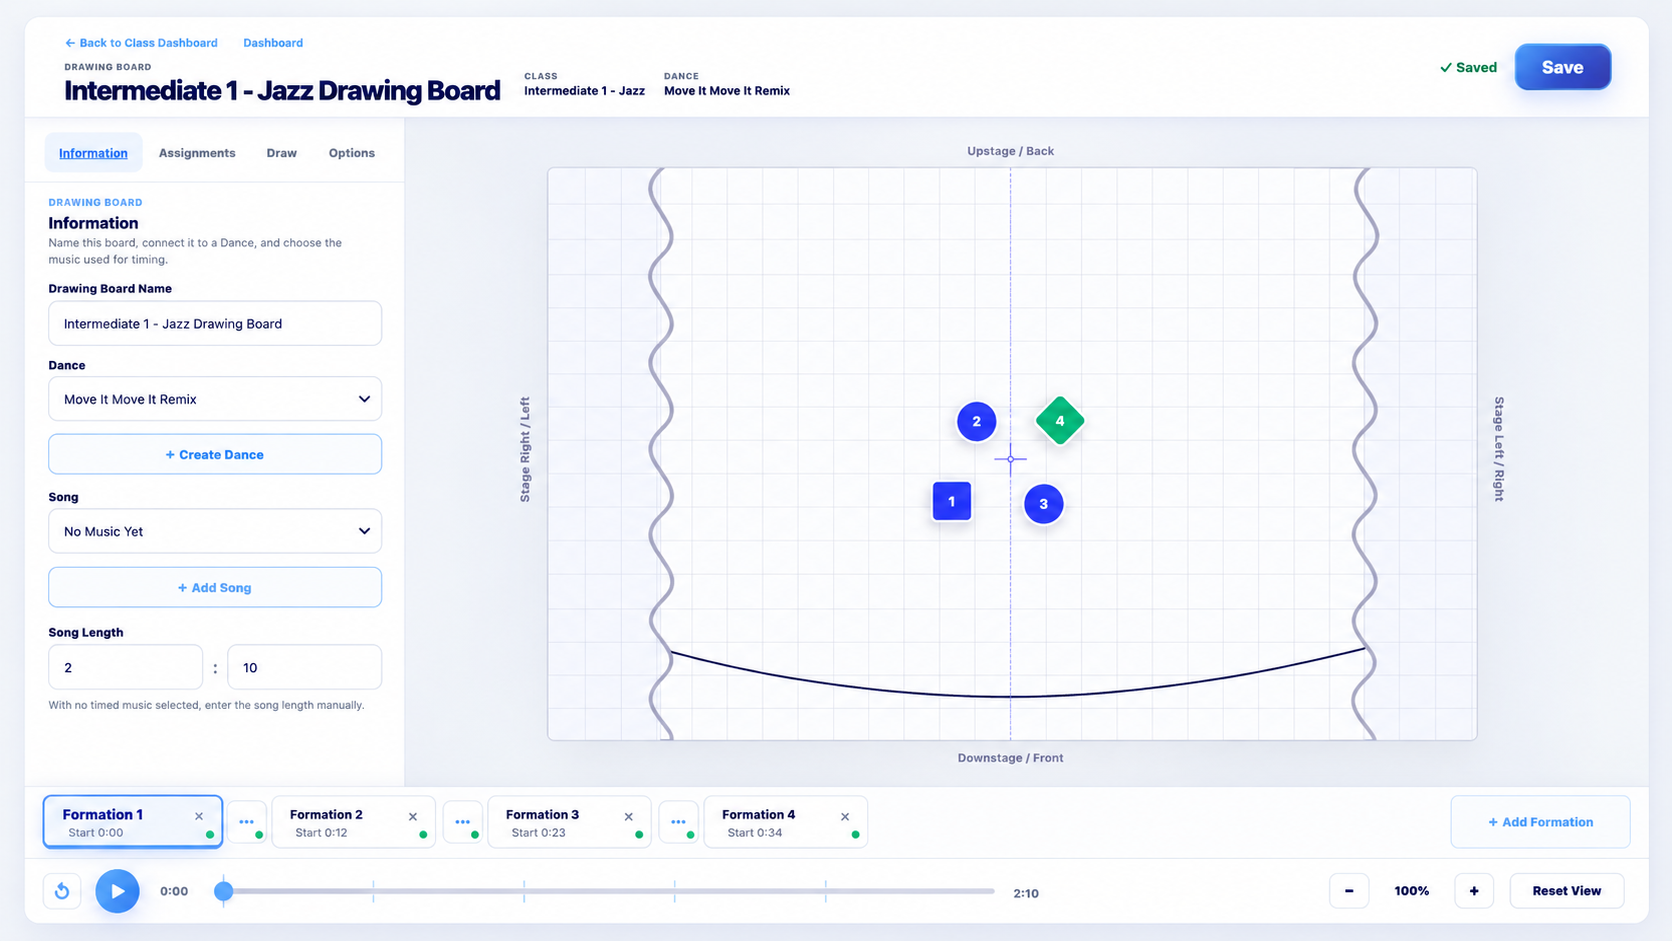Click the song length seconds field
Viewport: 1672px width, 941px height.
305,667
